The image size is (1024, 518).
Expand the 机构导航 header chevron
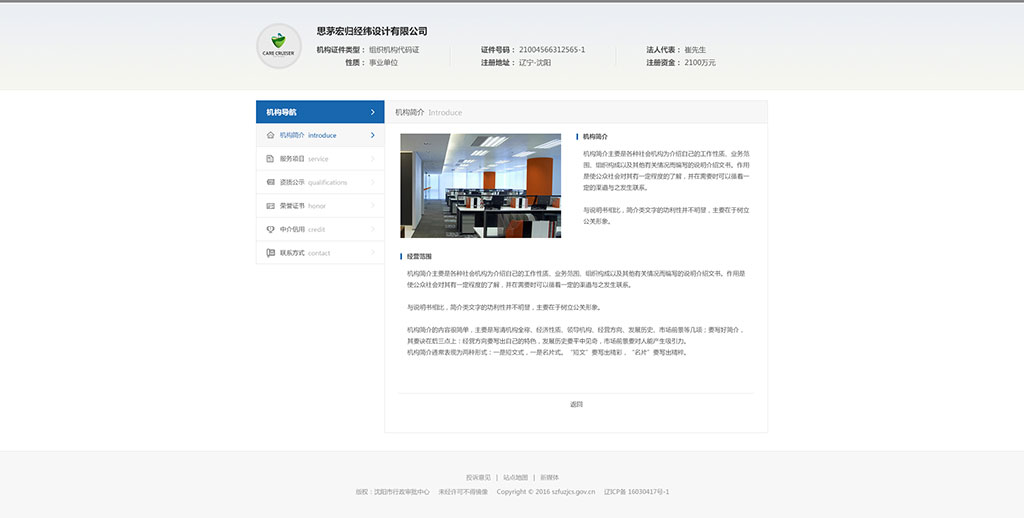point(373,112)
